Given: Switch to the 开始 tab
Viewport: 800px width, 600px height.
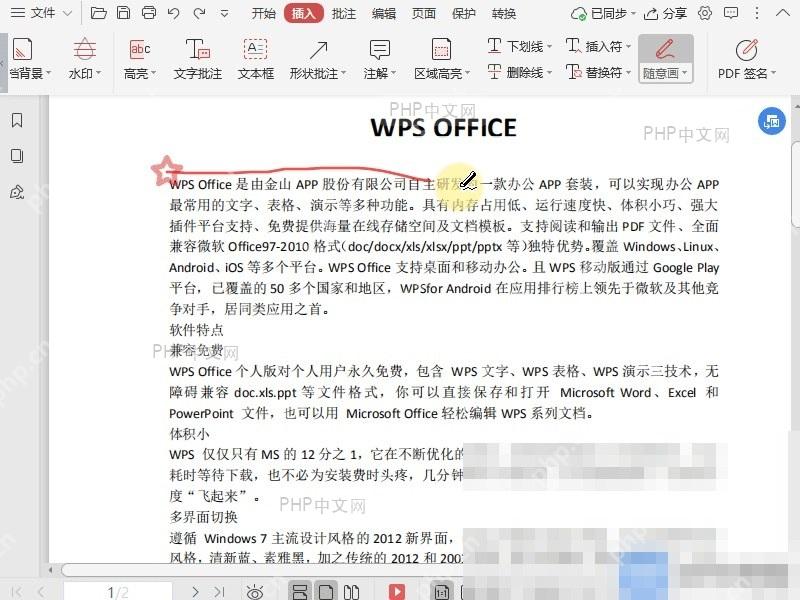Looking at the screenshot, I should (x=263, y=13).
